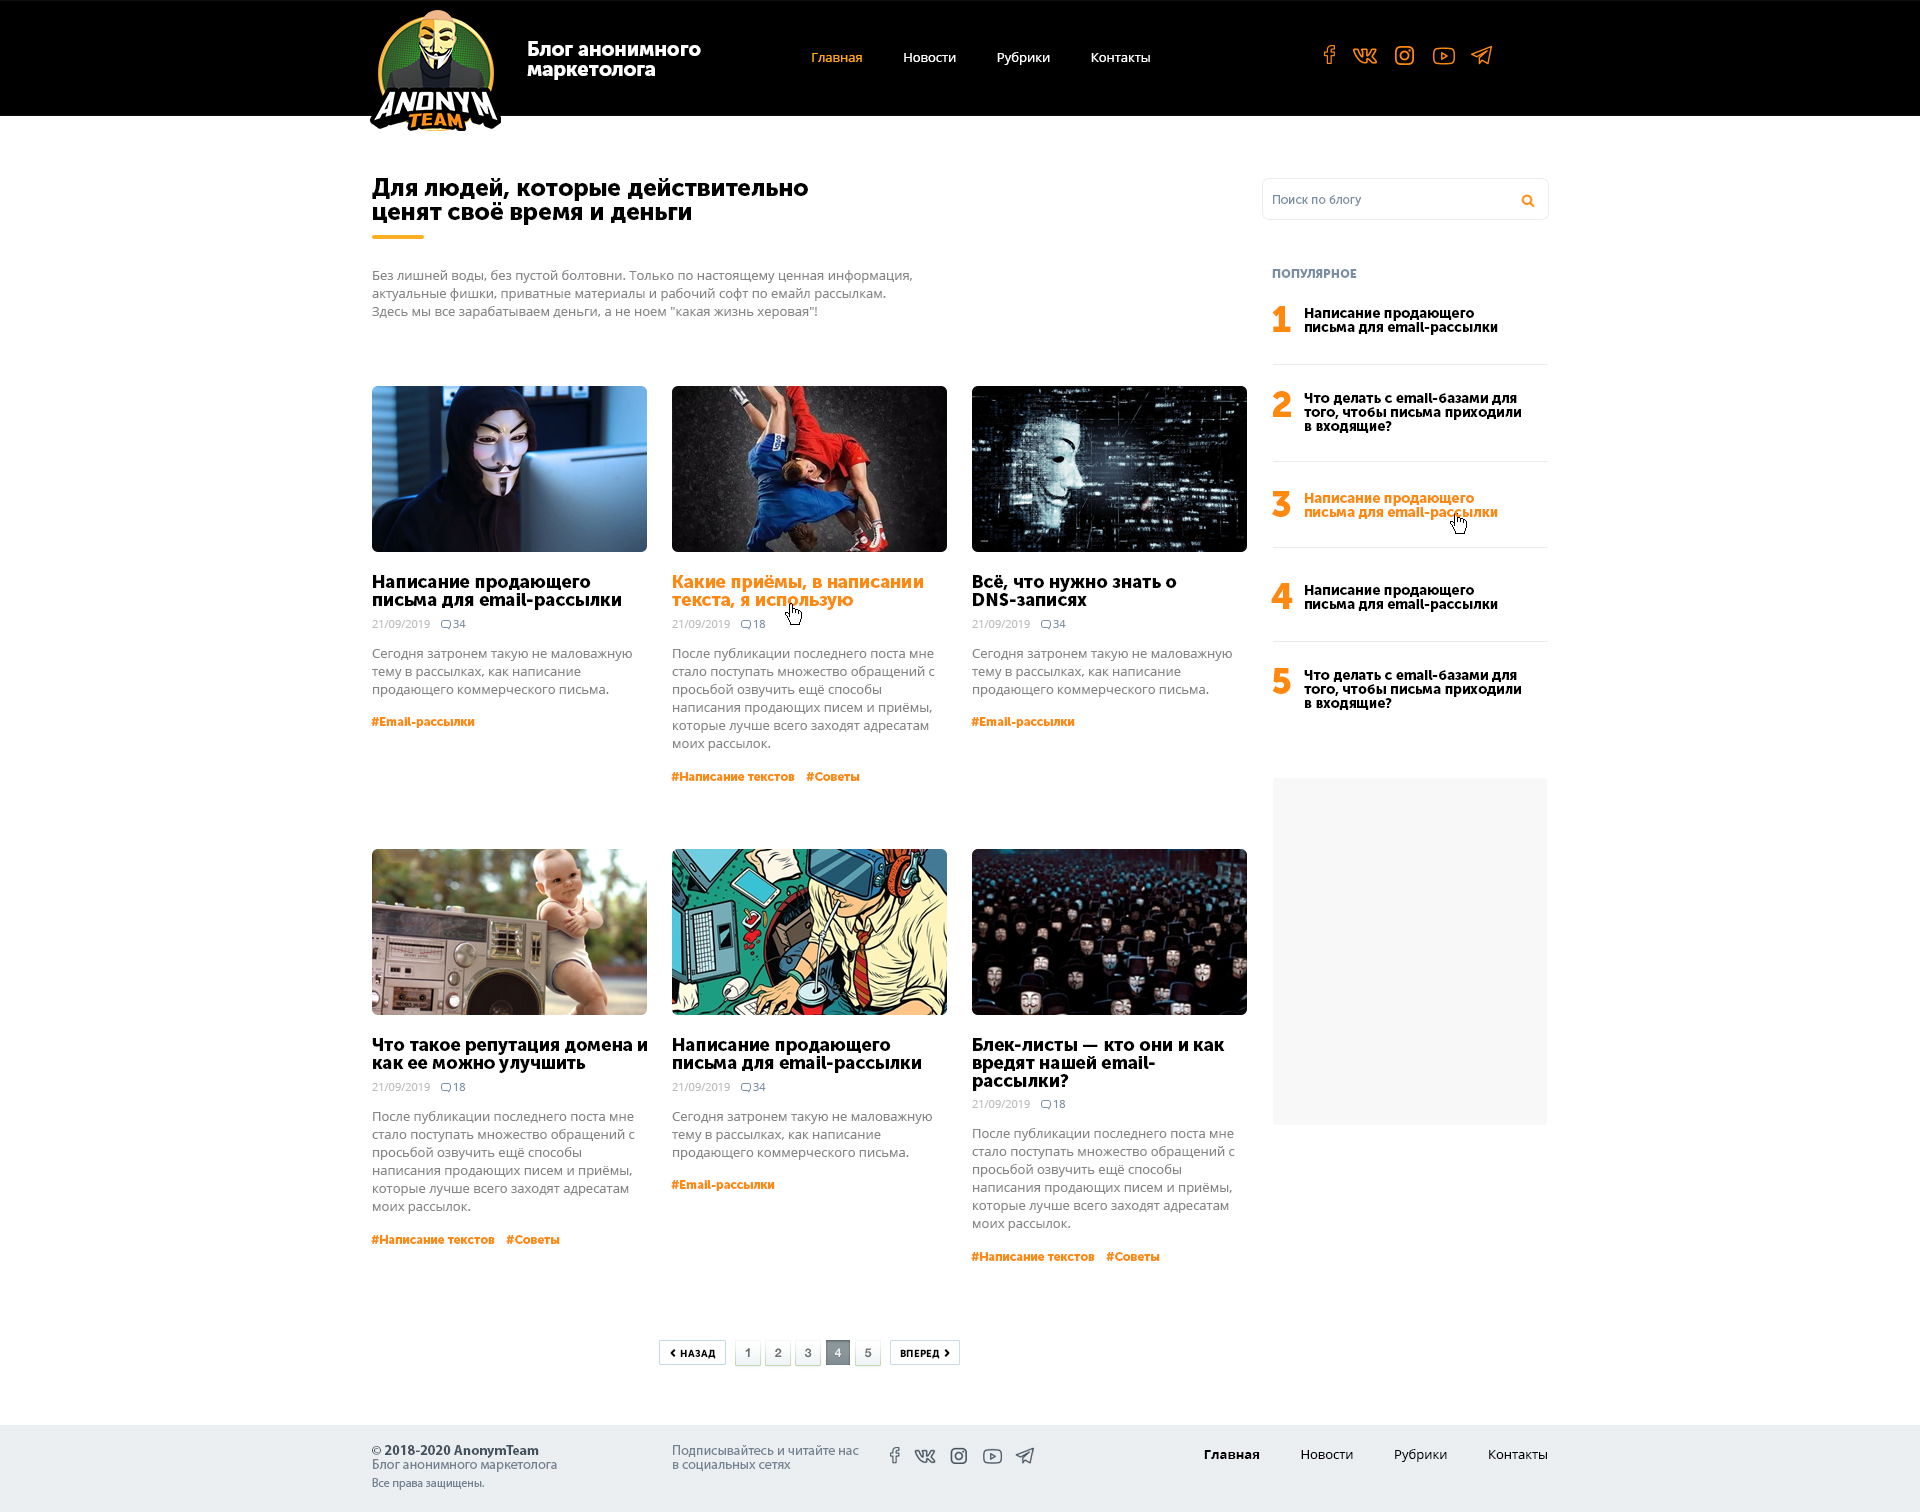Image resolution: width=1920 pixels, height=1512 pixels.
Task: Click #Email-рассылки tag under DNS-записях post
Action: coord(1023,722)
